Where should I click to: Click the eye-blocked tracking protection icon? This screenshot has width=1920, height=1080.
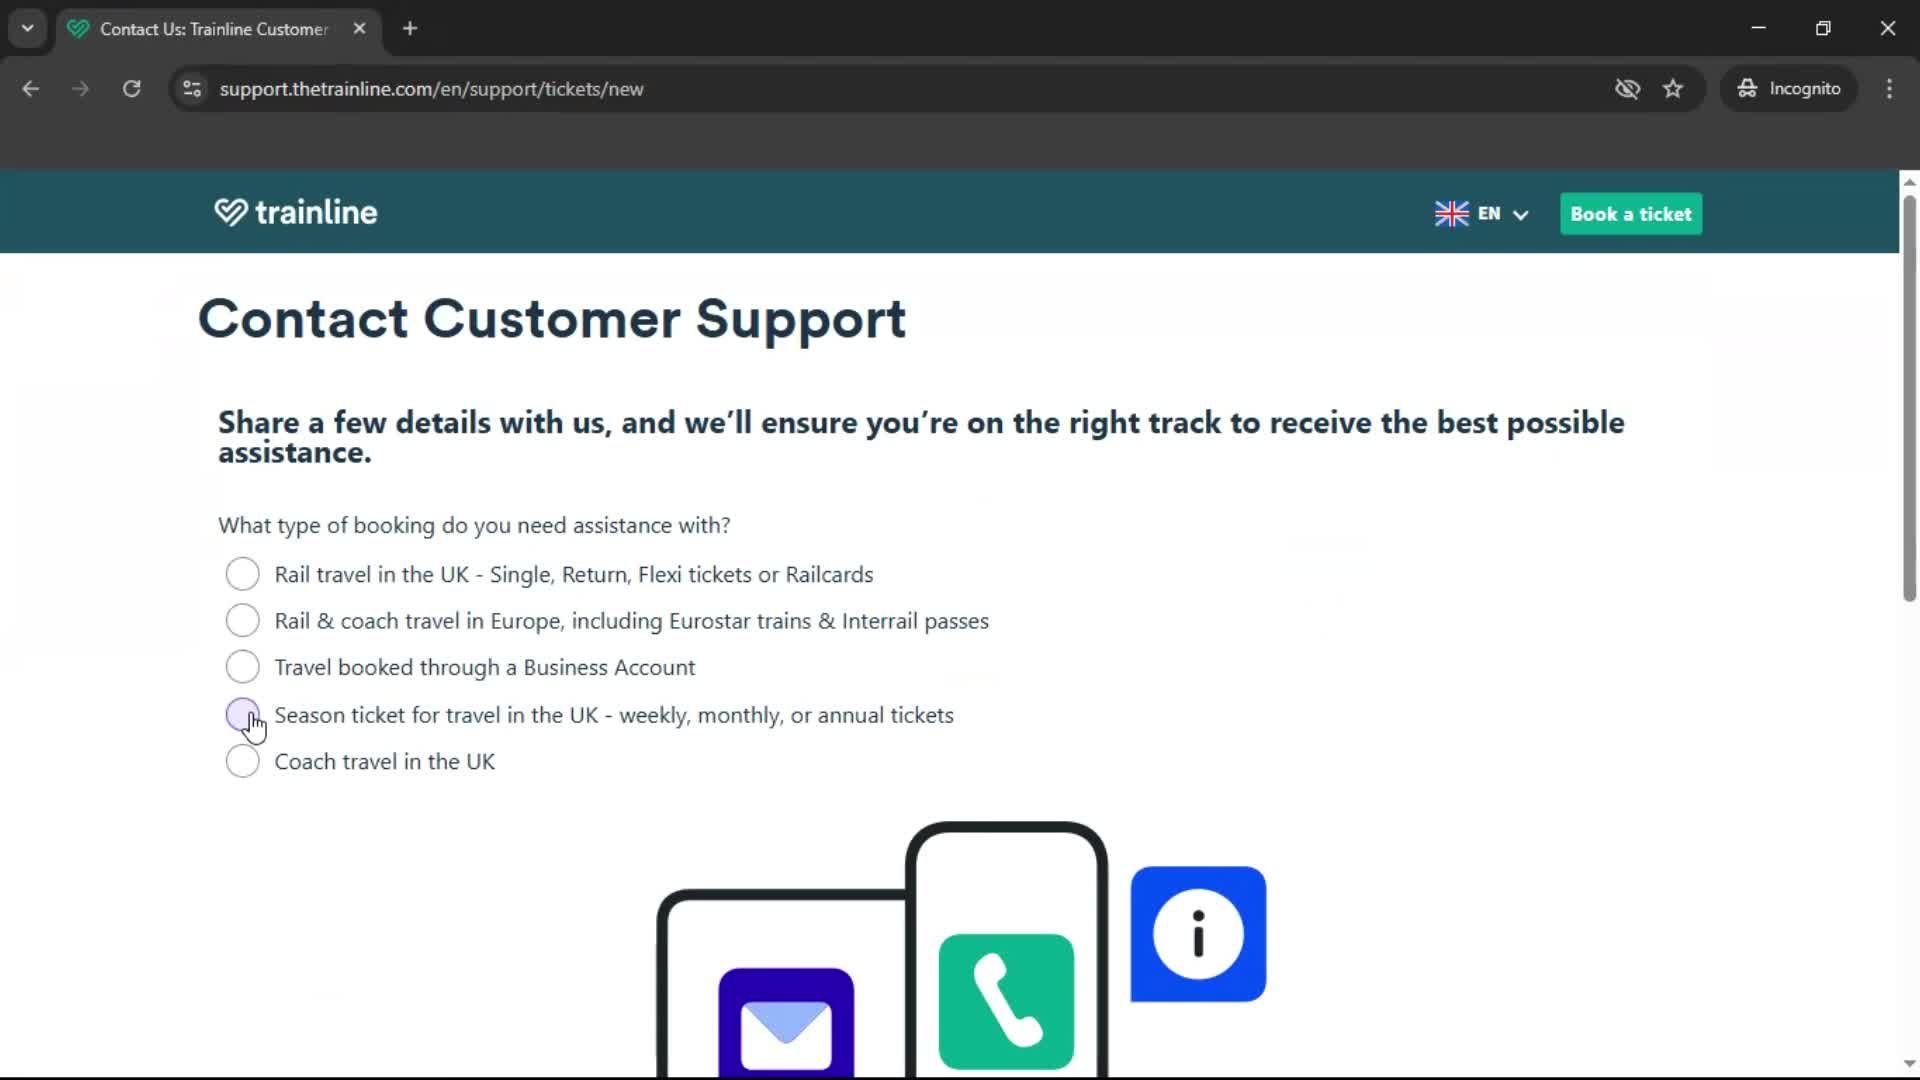point(1628,88)
